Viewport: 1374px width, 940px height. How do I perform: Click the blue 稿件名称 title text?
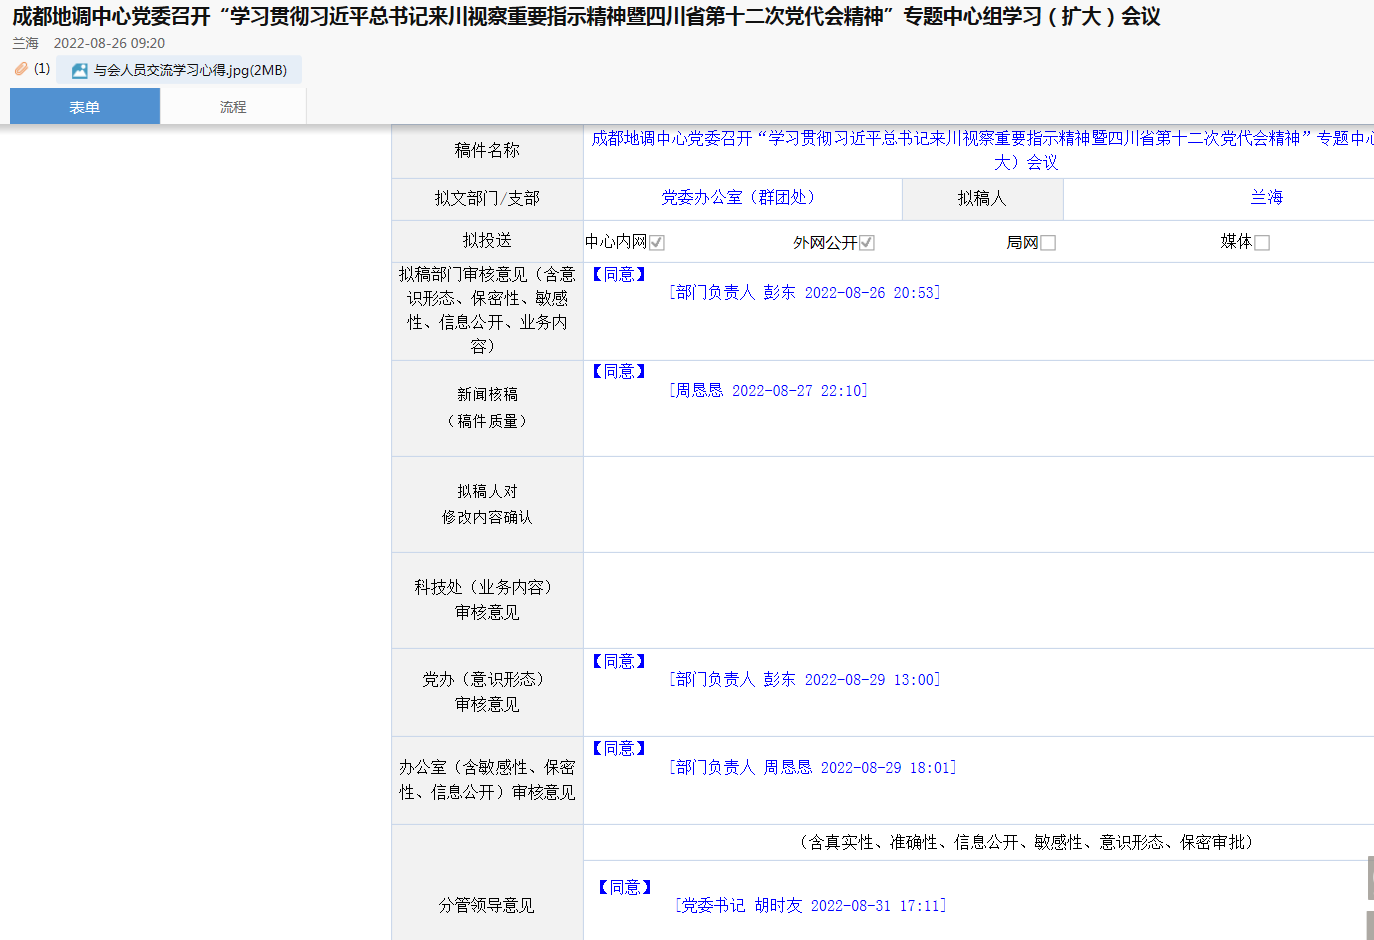pyautogui.click(x=982, y=150)
